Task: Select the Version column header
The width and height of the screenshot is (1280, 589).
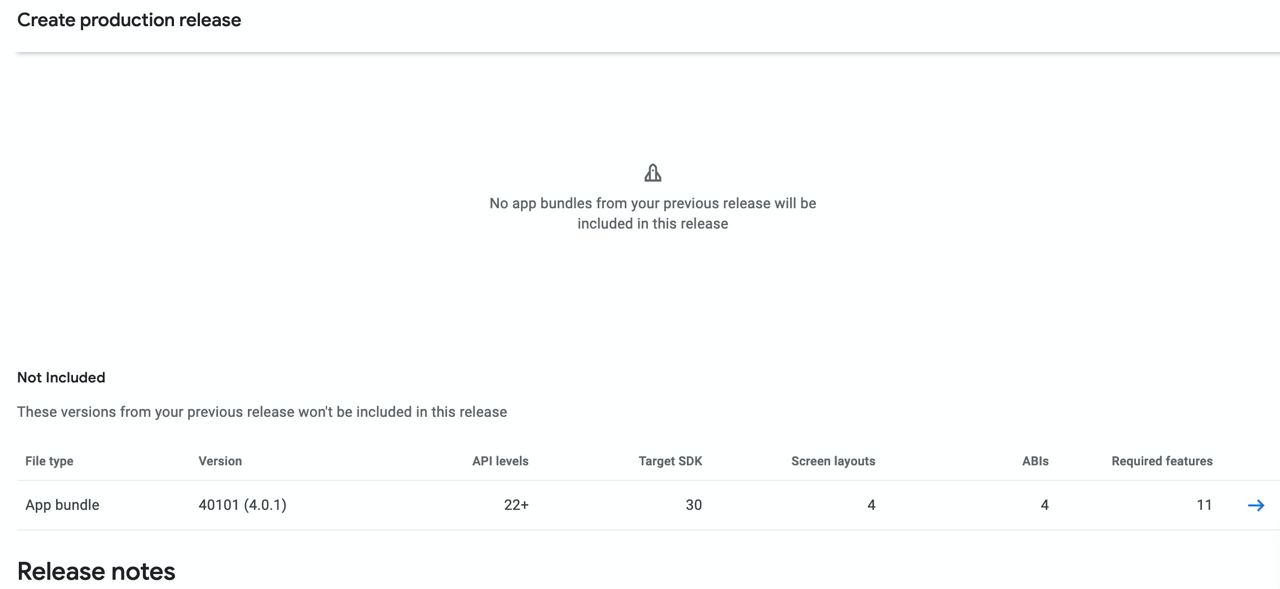Action: pyautogui.click(x=220, y=461)
